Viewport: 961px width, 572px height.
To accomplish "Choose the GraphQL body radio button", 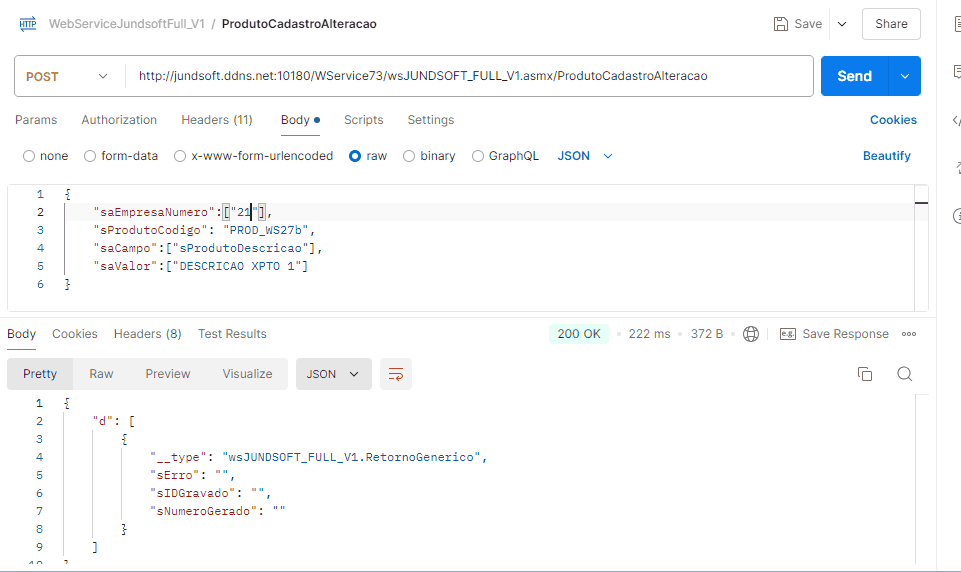I will pyautogui.click(x=478, y=156).
